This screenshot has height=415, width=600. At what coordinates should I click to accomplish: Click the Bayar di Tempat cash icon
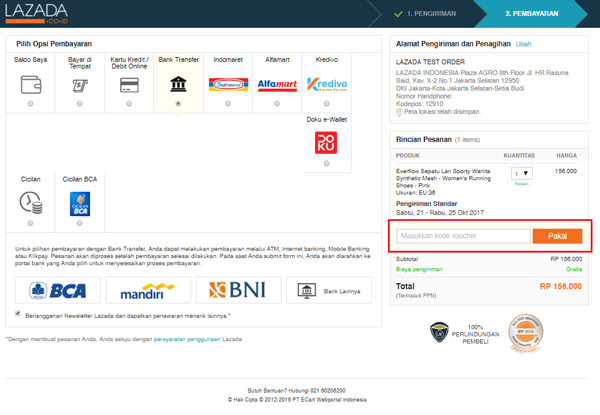[x=80, y=85]
